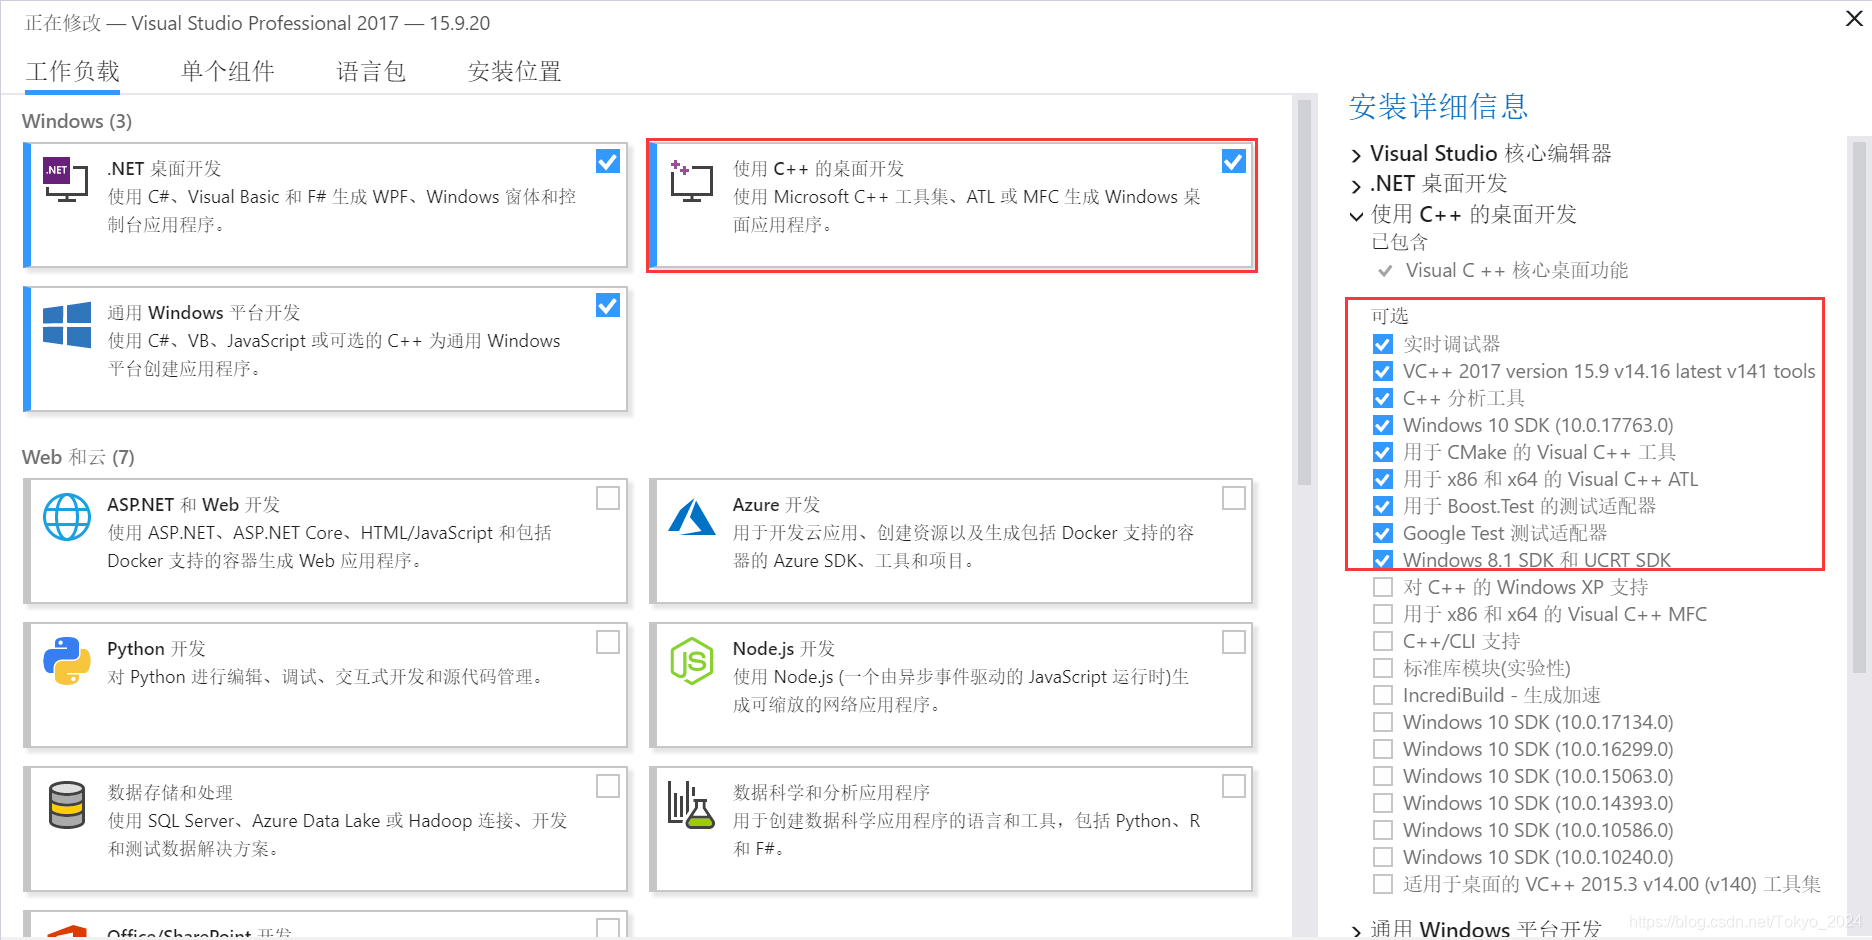Click the 可选 section label
Screen dimensions: 1872x940
[1390, 316]
